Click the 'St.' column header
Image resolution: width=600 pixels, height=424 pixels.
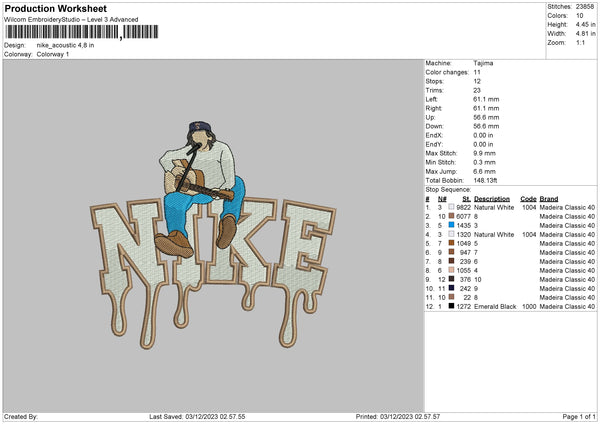click(x=466, y=199)
